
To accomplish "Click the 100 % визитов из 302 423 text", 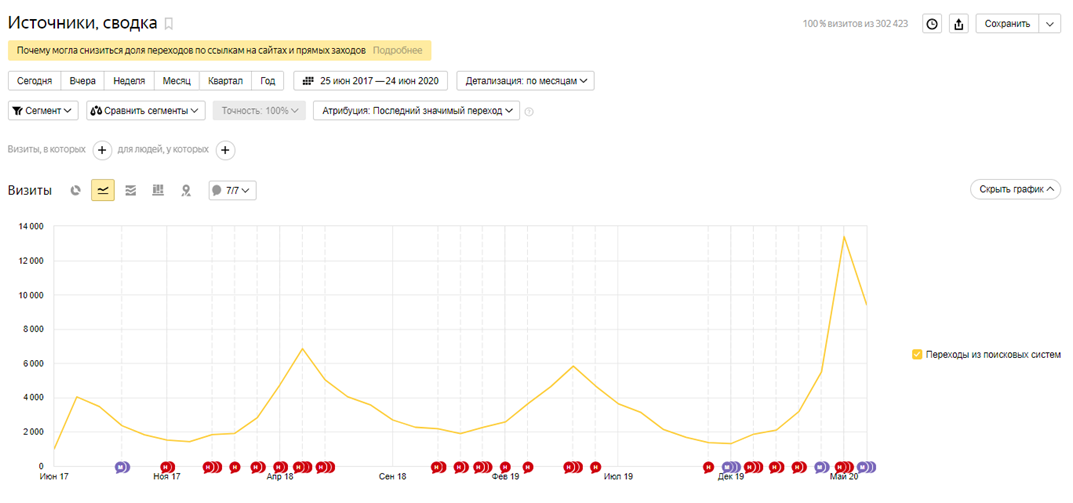I will pyautogui.click(x=855, y=24).
